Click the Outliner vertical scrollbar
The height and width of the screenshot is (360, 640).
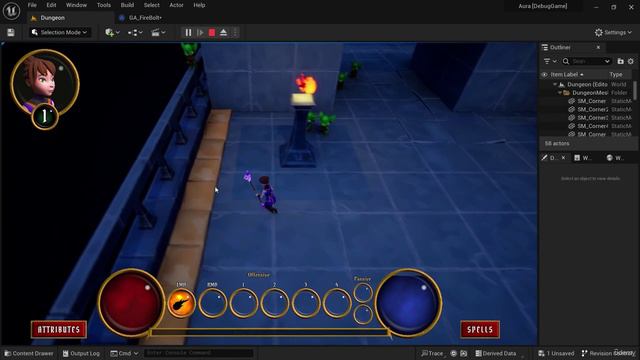pyautogui.click(x=635, y=90)
